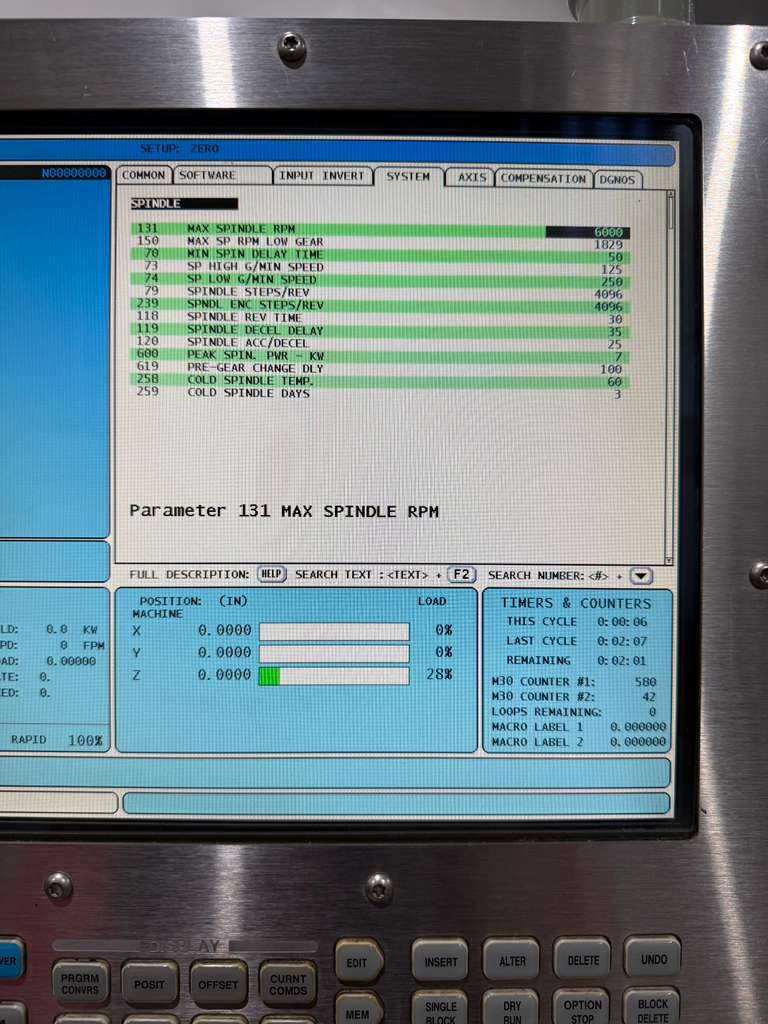Open the COMPENSATION tab
Viewport: 768px width, 1024px height.
(x=543, y=178)
